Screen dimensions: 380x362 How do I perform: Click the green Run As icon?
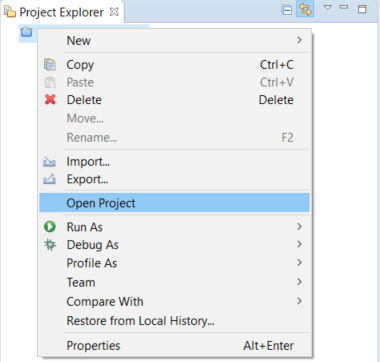point(50,227)
